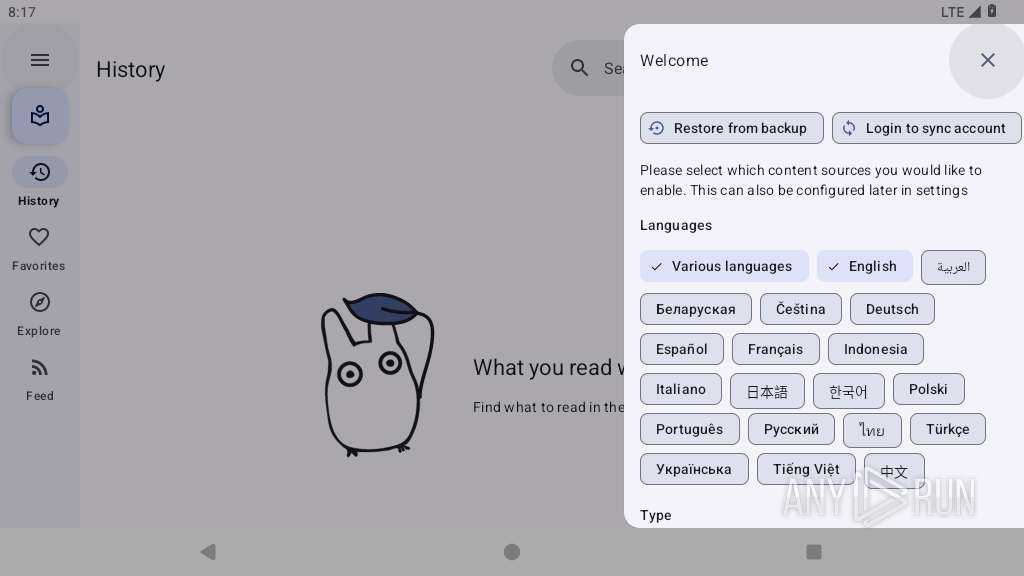Enable the Čeština language chip
This screenshot has height=576, width=1024.
pos(801,309)
